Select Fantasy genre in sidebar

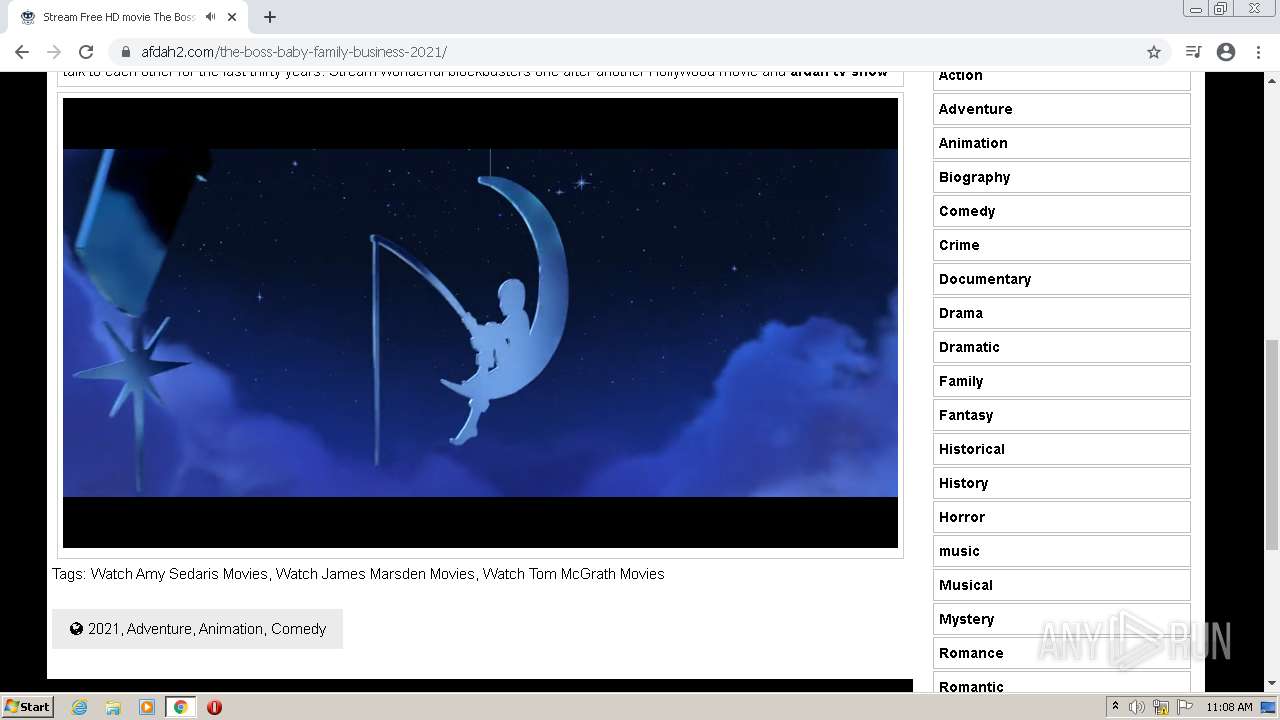pyautogui.click(x=1061, y=415)
